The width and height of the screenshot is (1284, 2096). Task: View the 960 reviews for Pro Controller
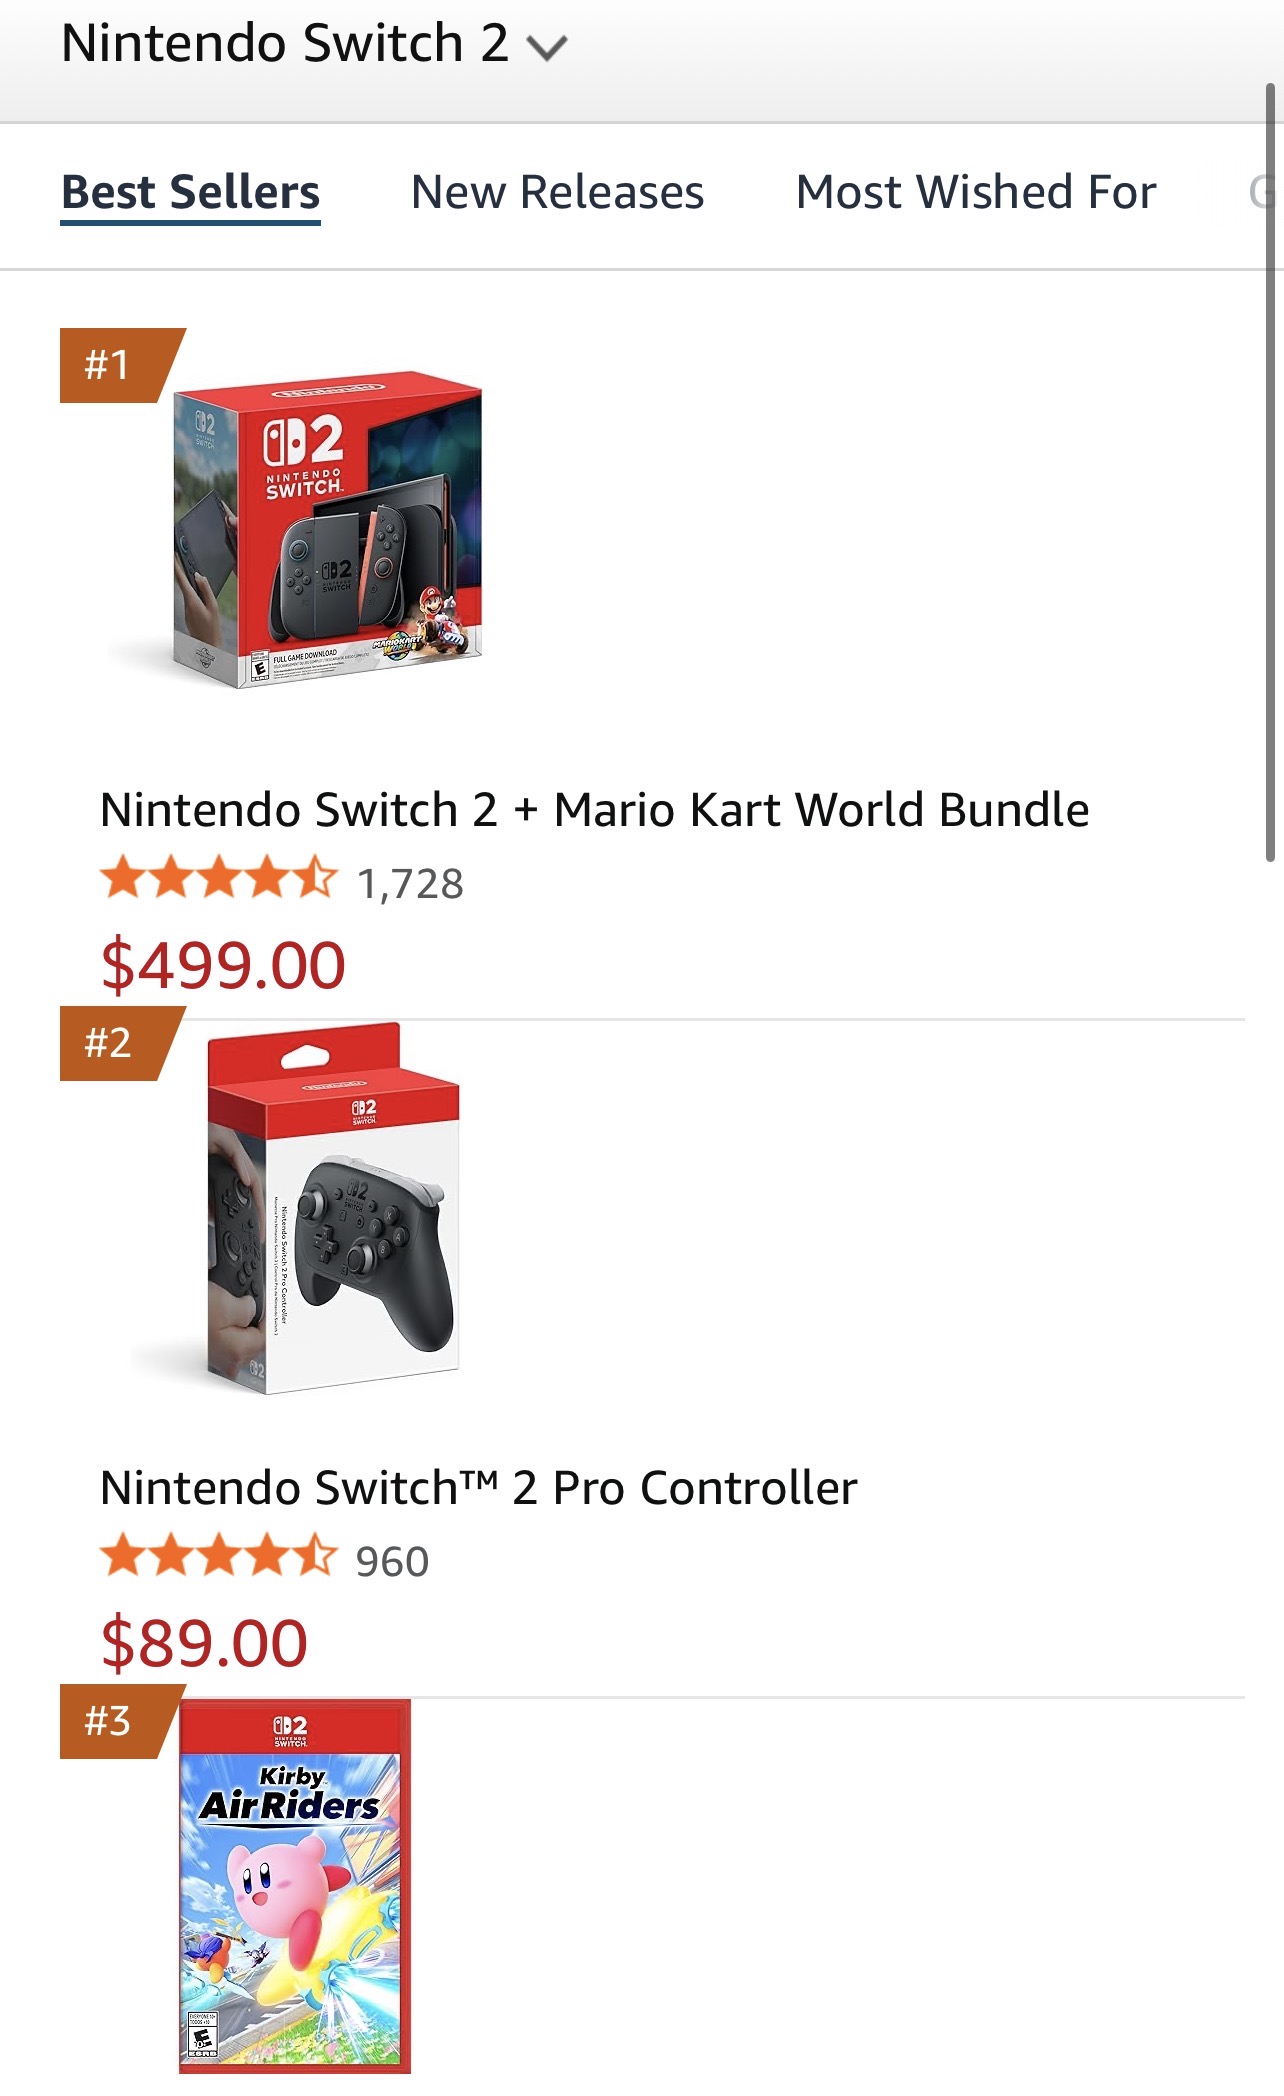coord(393,1562)
